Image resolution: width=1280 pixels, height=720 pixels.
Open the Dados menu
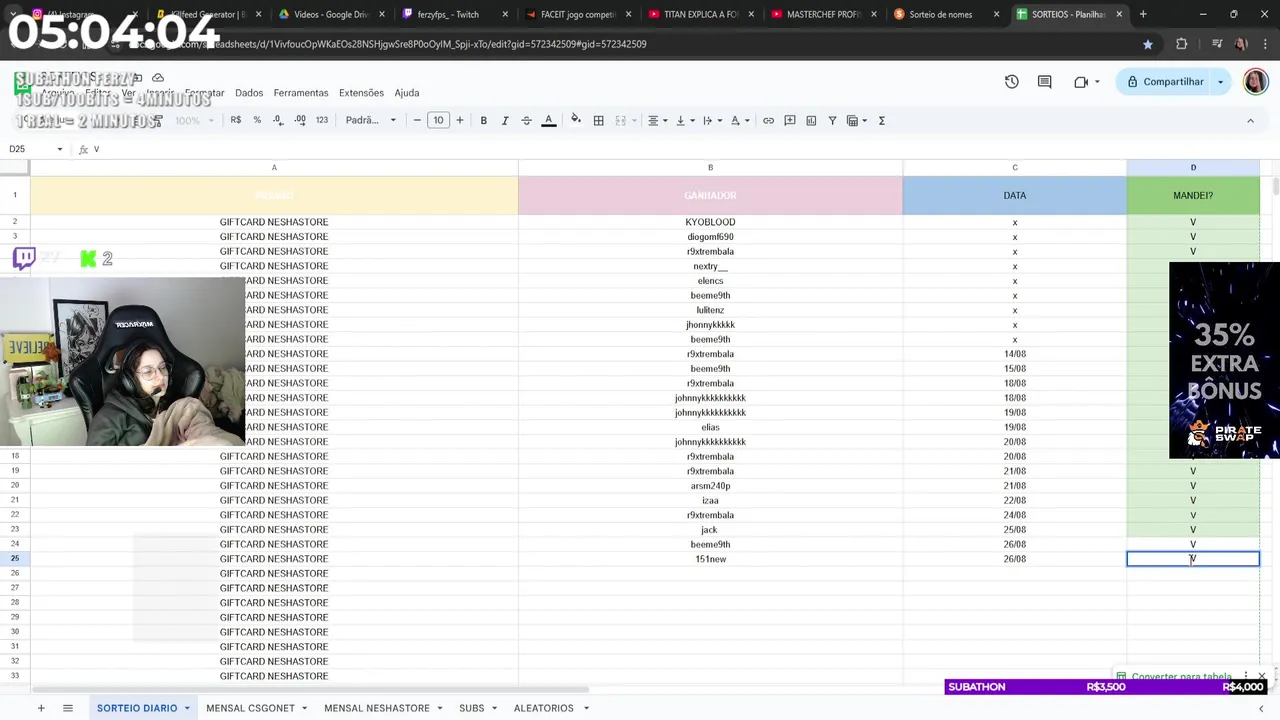(249, 93)
